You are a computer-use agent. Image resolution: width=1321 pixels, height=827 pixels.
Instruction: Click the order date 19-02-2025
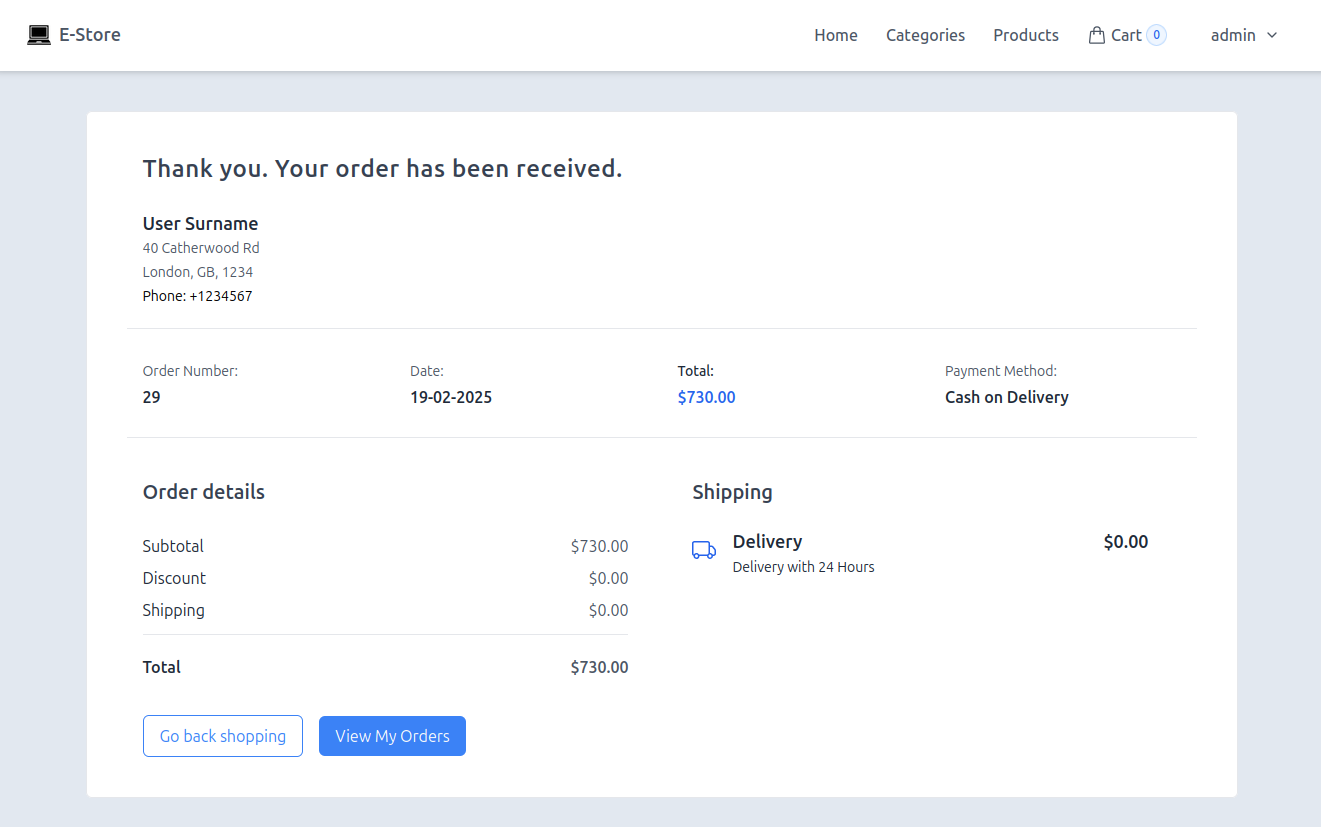pyautogui.click(x=451, y=397)
